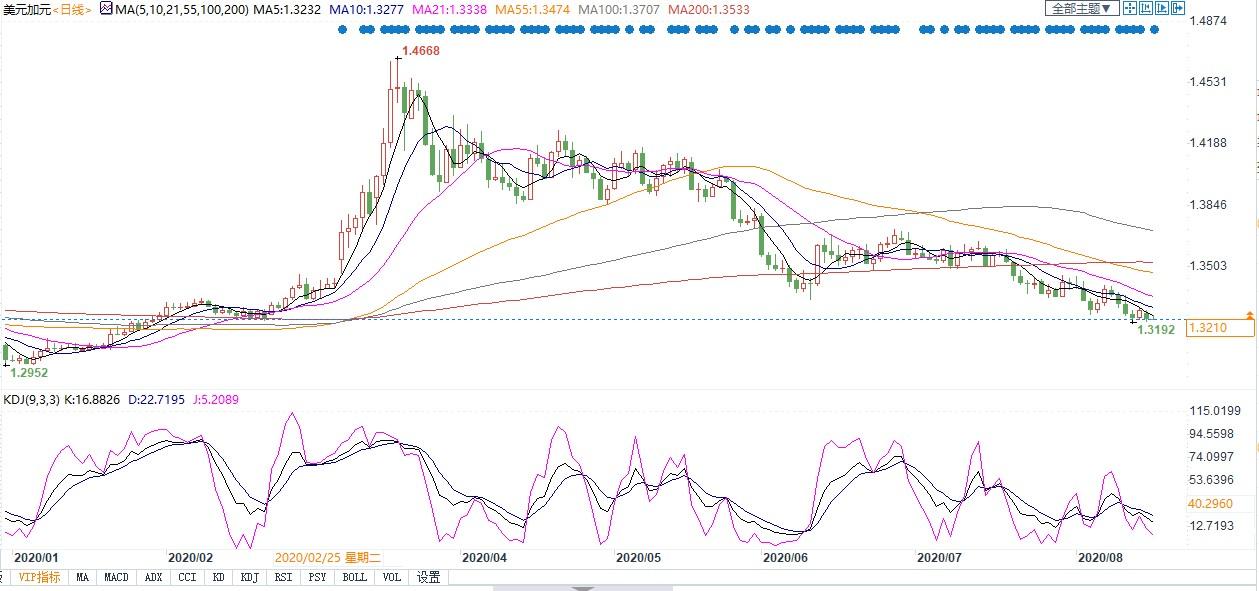Screen dimensions: 1259x591
Task: Click the crosshair cursor icon
Action: click(x=1130, y=8)
